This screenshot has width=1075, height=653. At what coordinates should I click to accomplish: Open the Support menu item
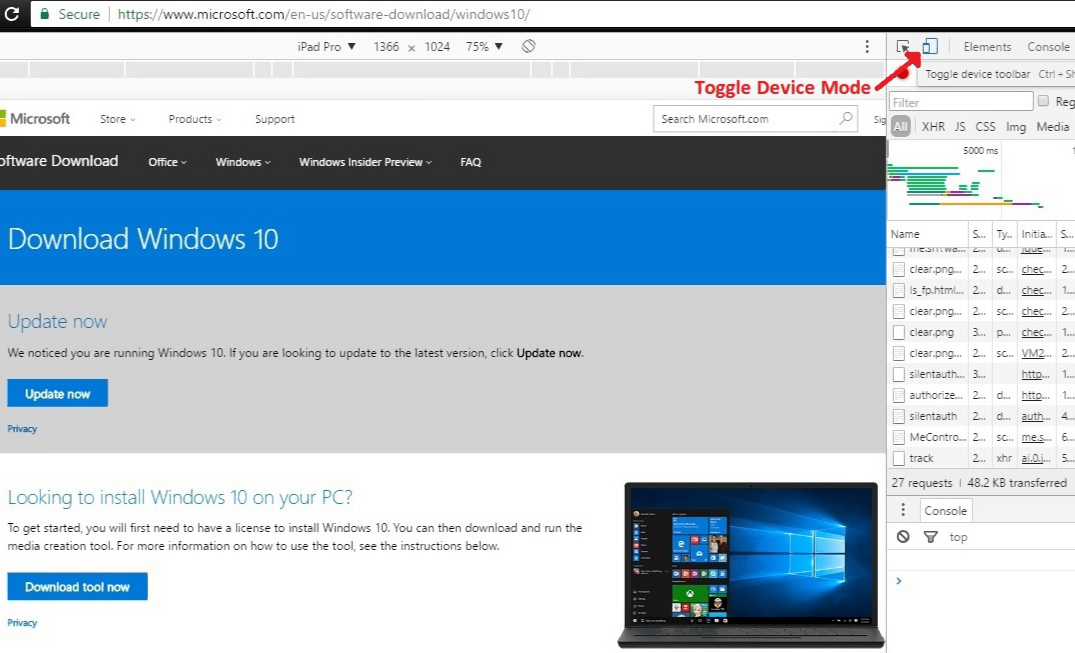tap(275, 119)
